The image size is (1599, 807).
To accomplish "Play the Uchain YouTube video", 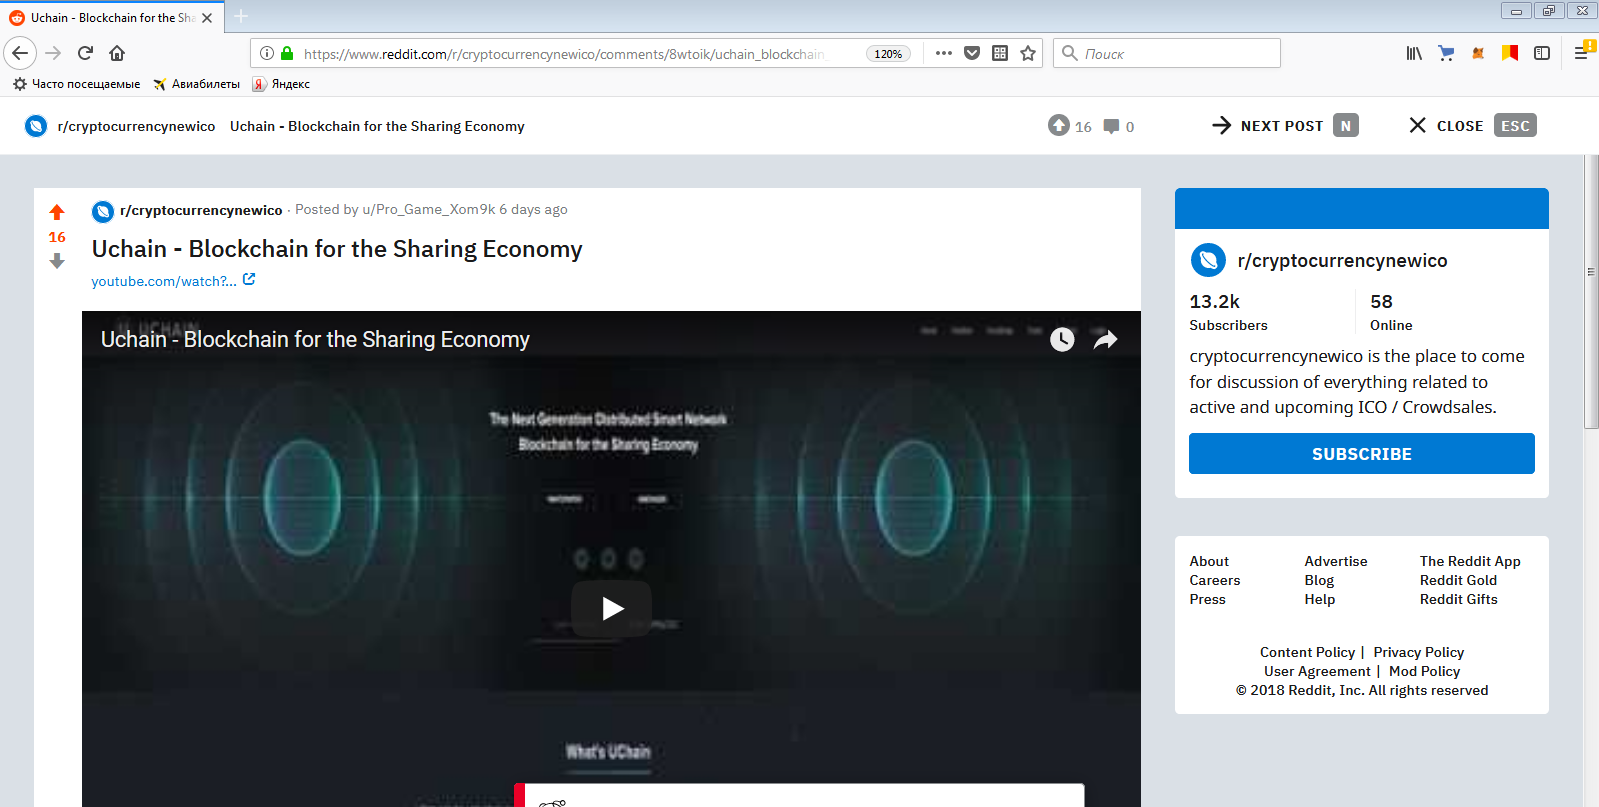I will click(612, 608).
